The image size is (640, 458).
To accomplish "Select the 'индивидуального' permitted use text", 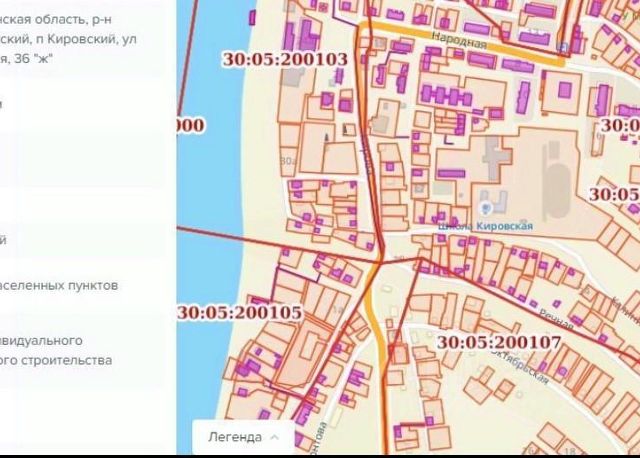I will (41, 340).
